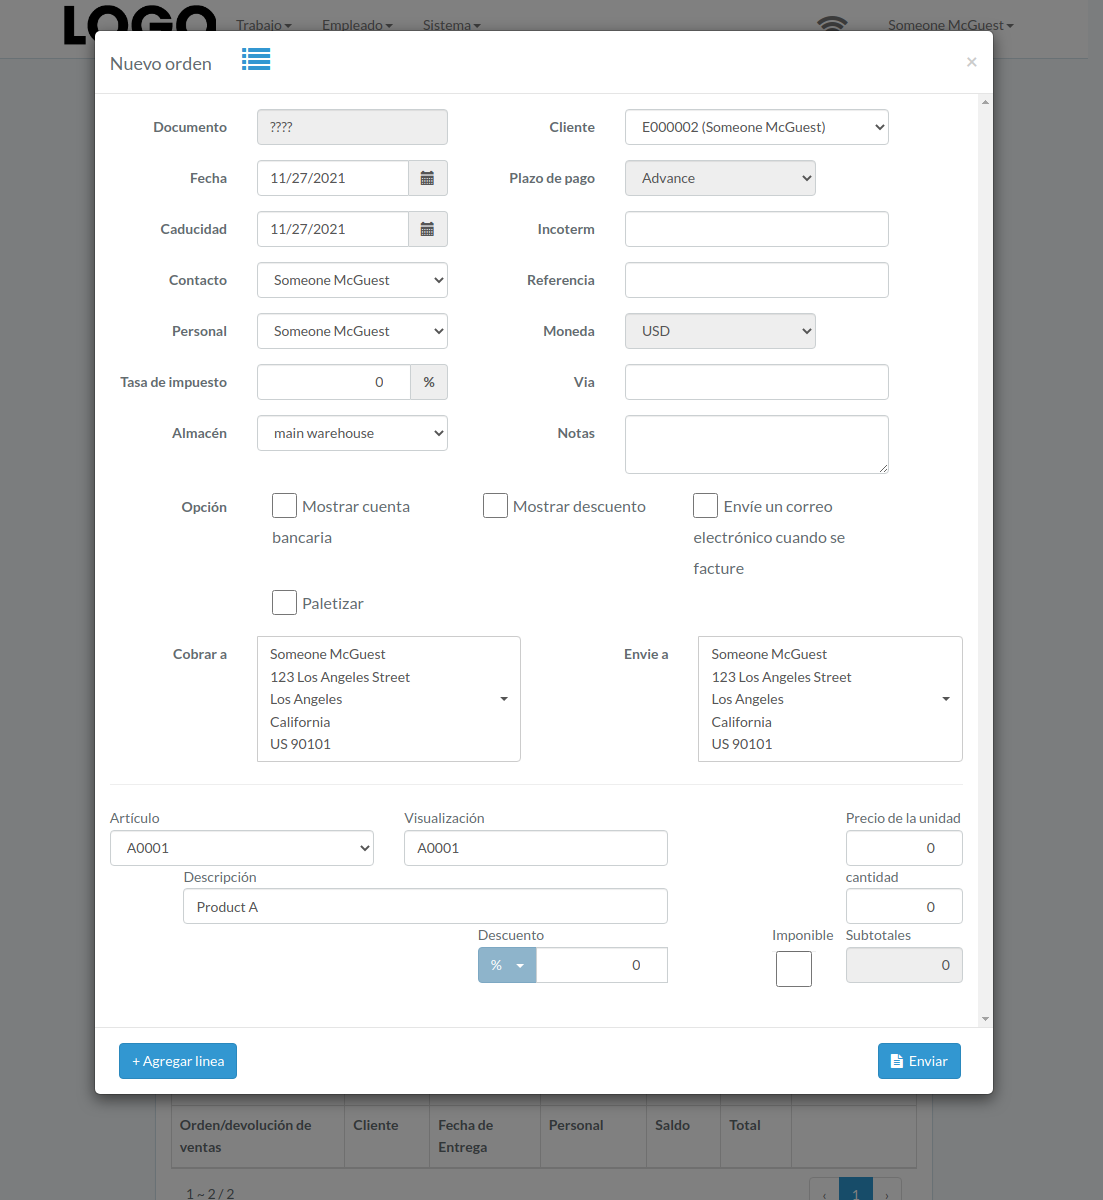Focus the Tasa de impuesto value field

point(334,382)
